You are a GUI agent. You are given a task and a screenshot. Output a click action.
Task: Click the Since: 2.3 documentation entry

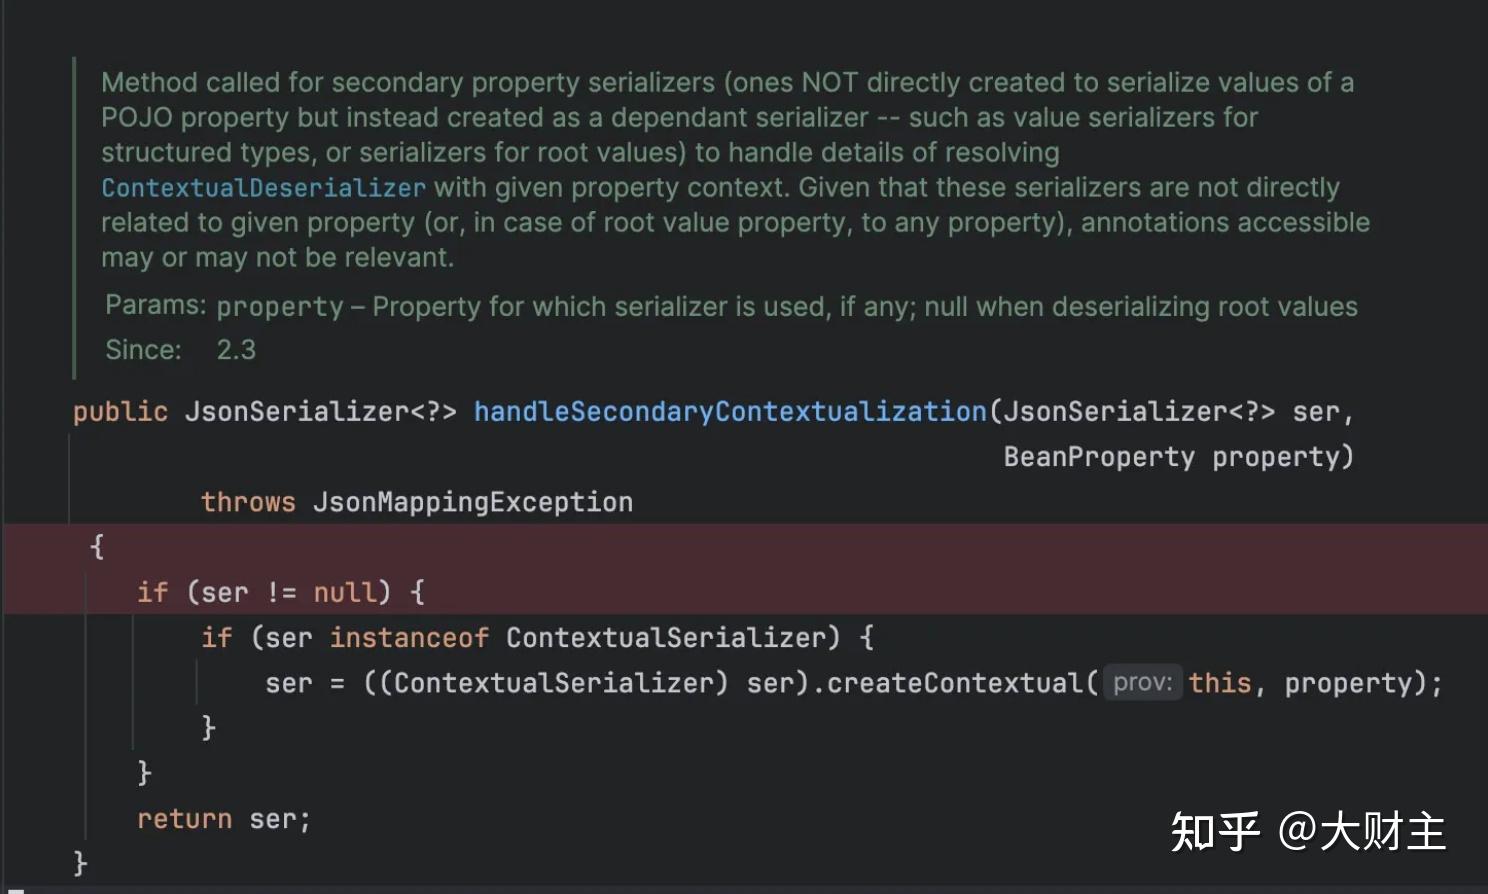pos(180,349)
